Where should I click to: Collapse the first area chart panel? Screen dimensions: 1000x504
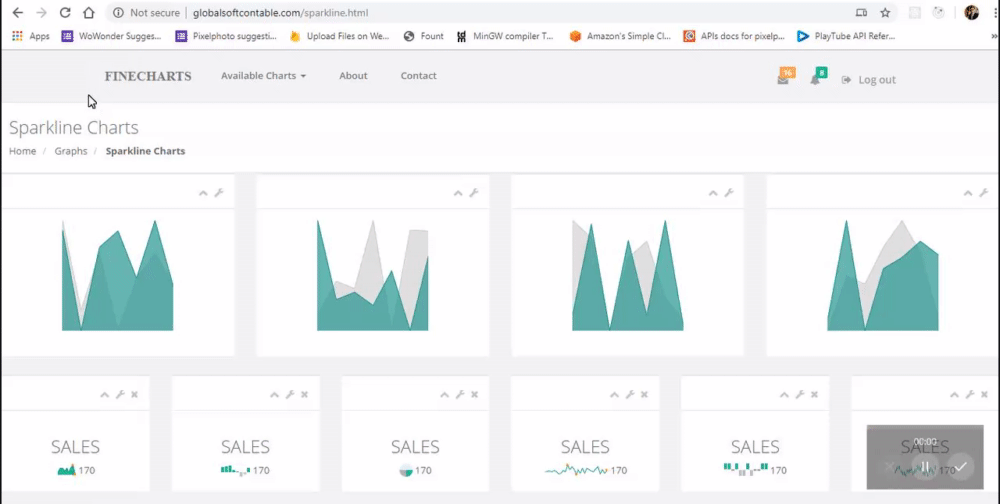pos(203,193)
